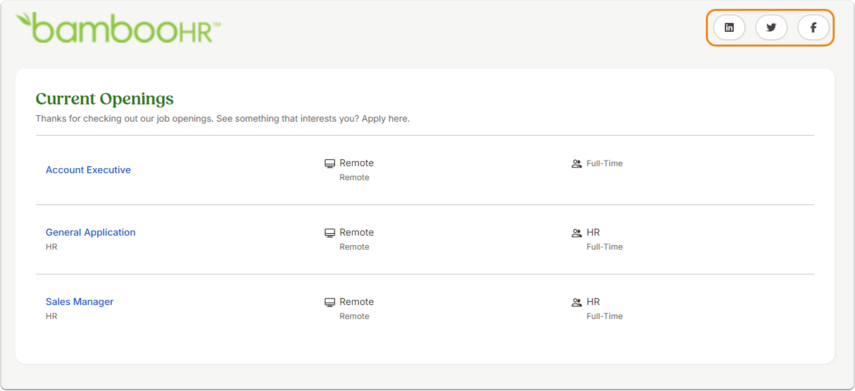This screenshot has width=855, height=391.
Task: Click Remote location in Sales Manager row
Action: pos(357,302)
